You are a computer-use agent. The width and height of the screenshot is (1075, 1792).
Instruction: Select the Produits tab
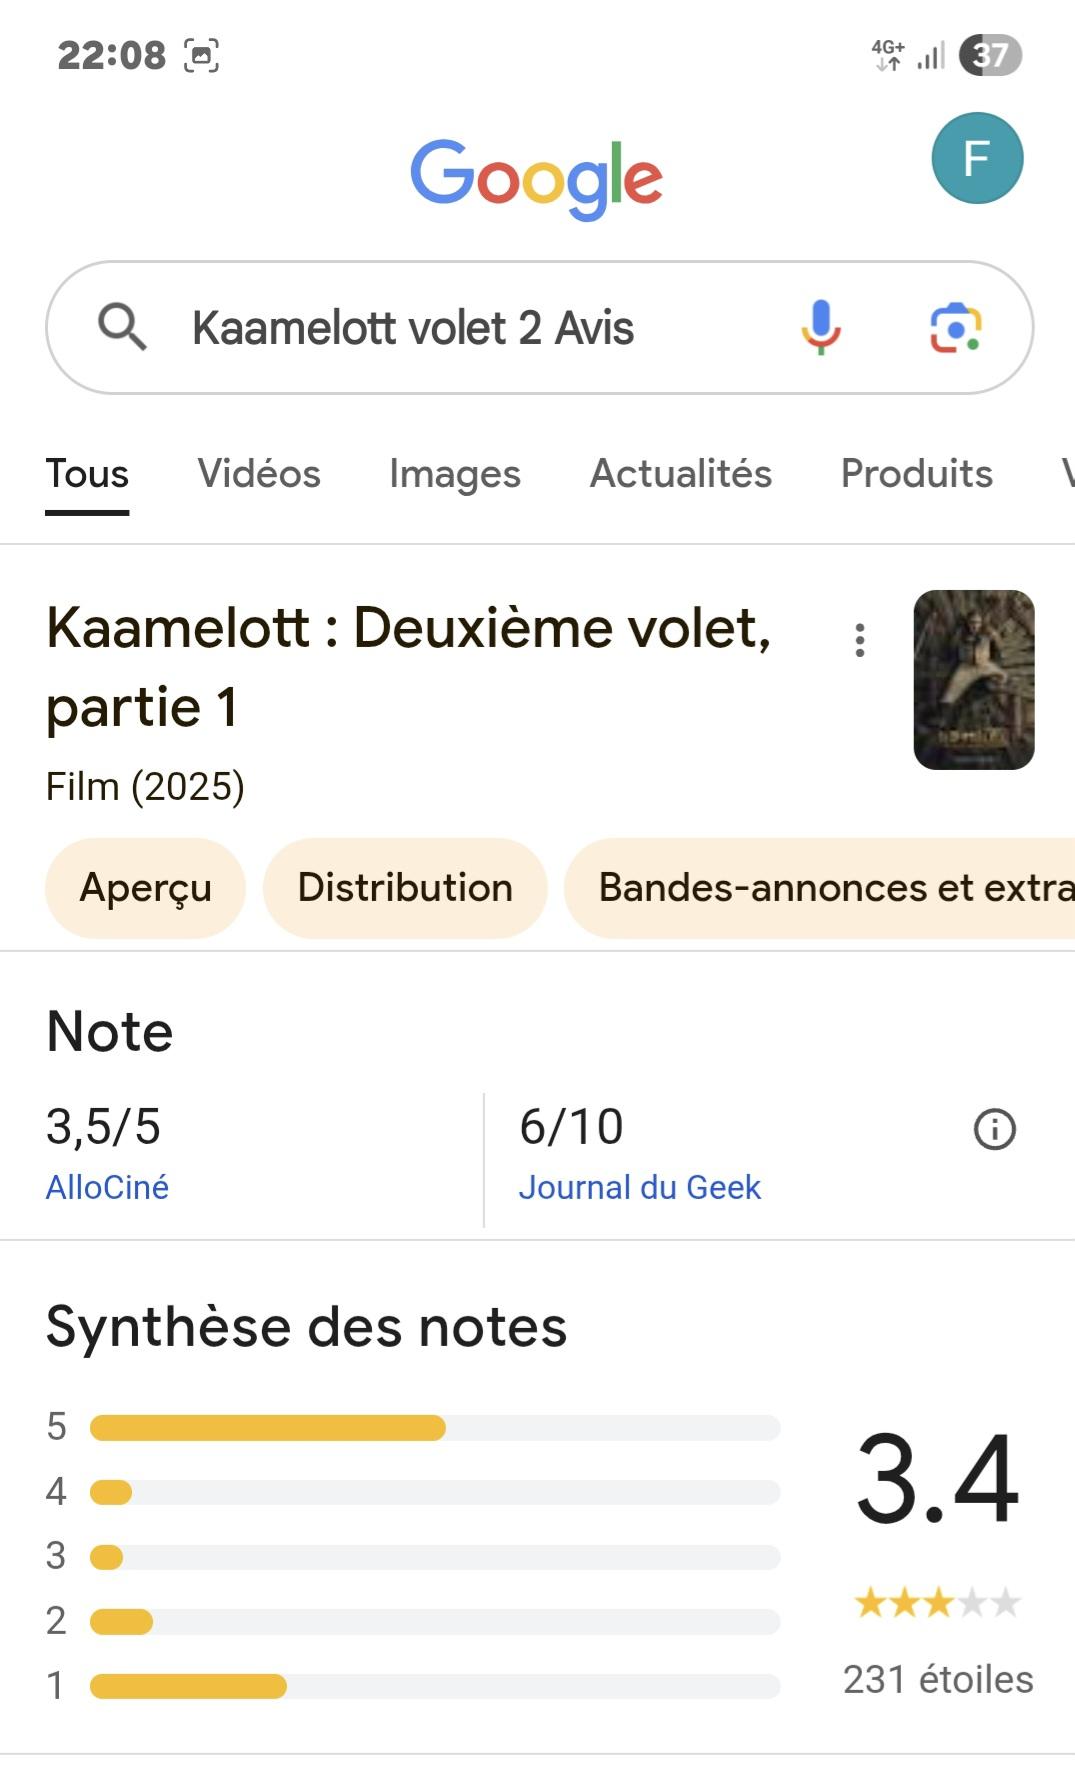click(x=916, y=474)
